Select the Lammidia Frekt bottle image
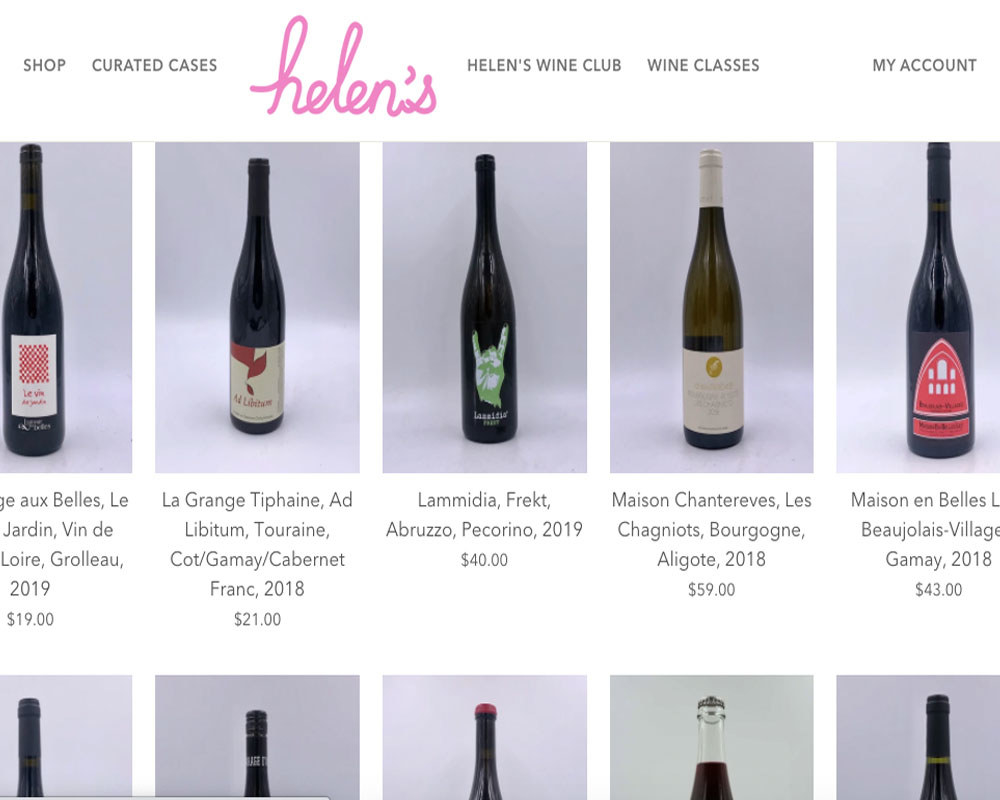The width and height of the screenshot is (1000, 800). point(485,307)
